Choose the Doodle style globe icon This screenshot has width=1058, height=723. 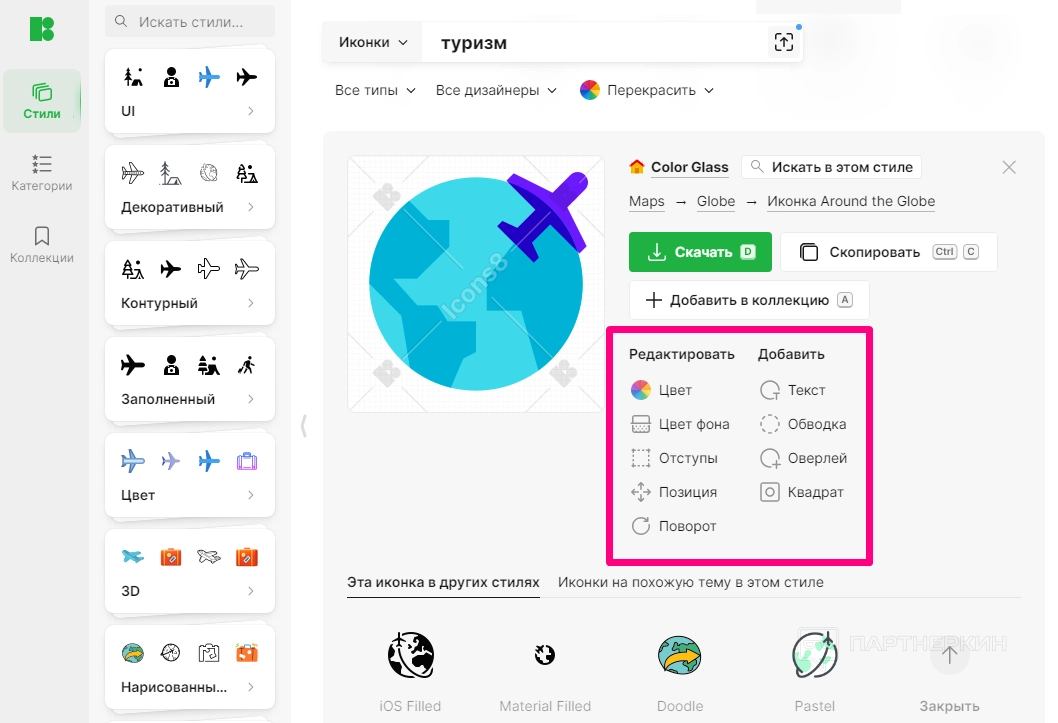click(679, 655)
